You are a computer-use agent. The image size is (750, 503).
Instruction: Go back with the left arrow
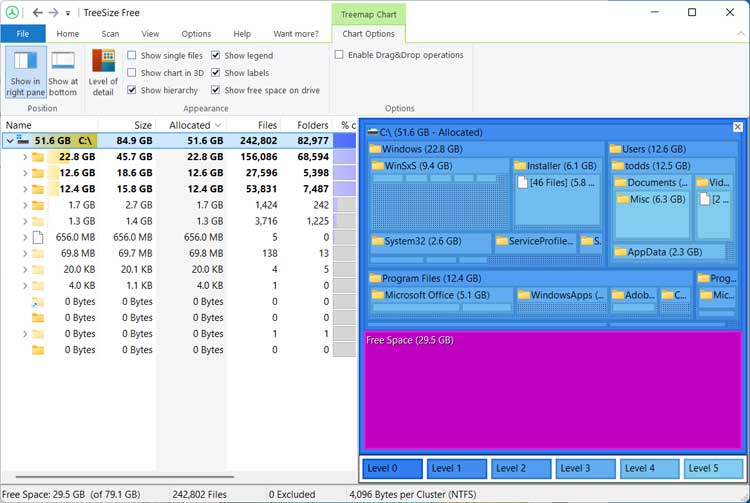37,12
